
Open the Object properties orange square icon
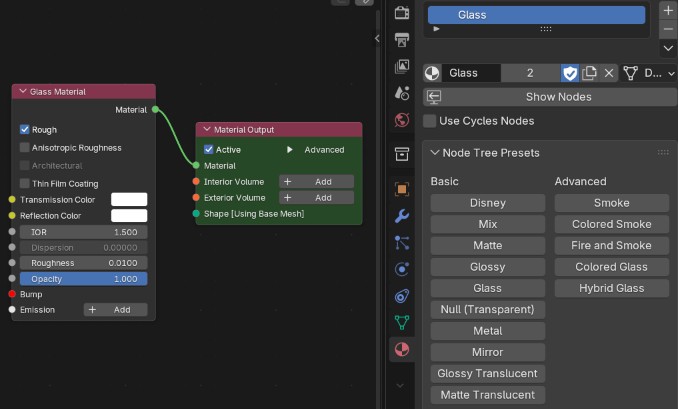coord(402,189)
